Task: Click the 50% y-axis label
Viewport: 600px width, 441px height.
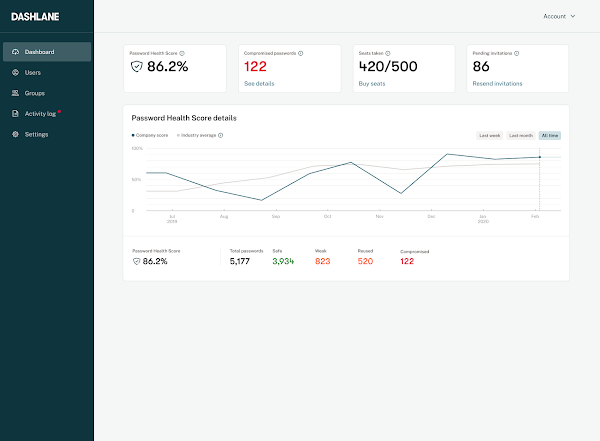Action: click(136, 180)
